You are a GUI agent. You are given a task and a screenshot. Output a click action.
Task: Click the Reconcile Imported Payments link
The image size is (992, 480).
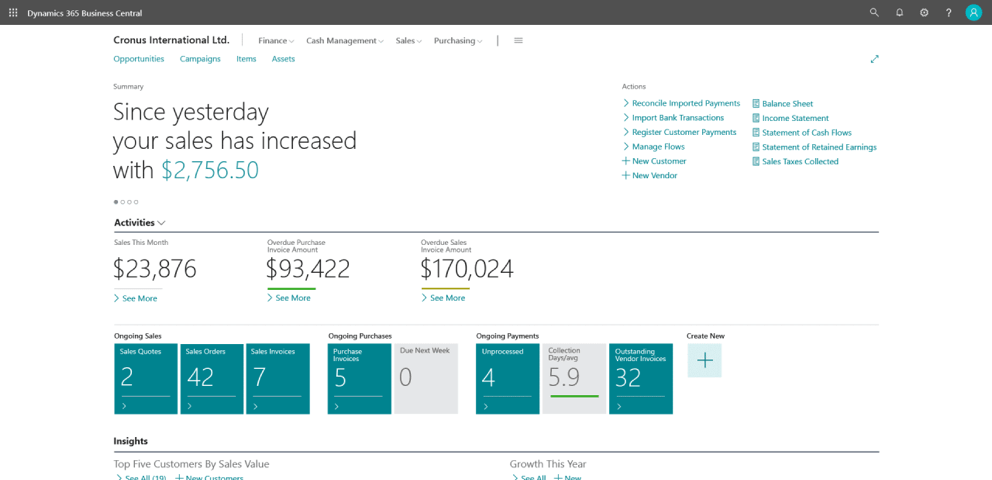coord(685,103)
